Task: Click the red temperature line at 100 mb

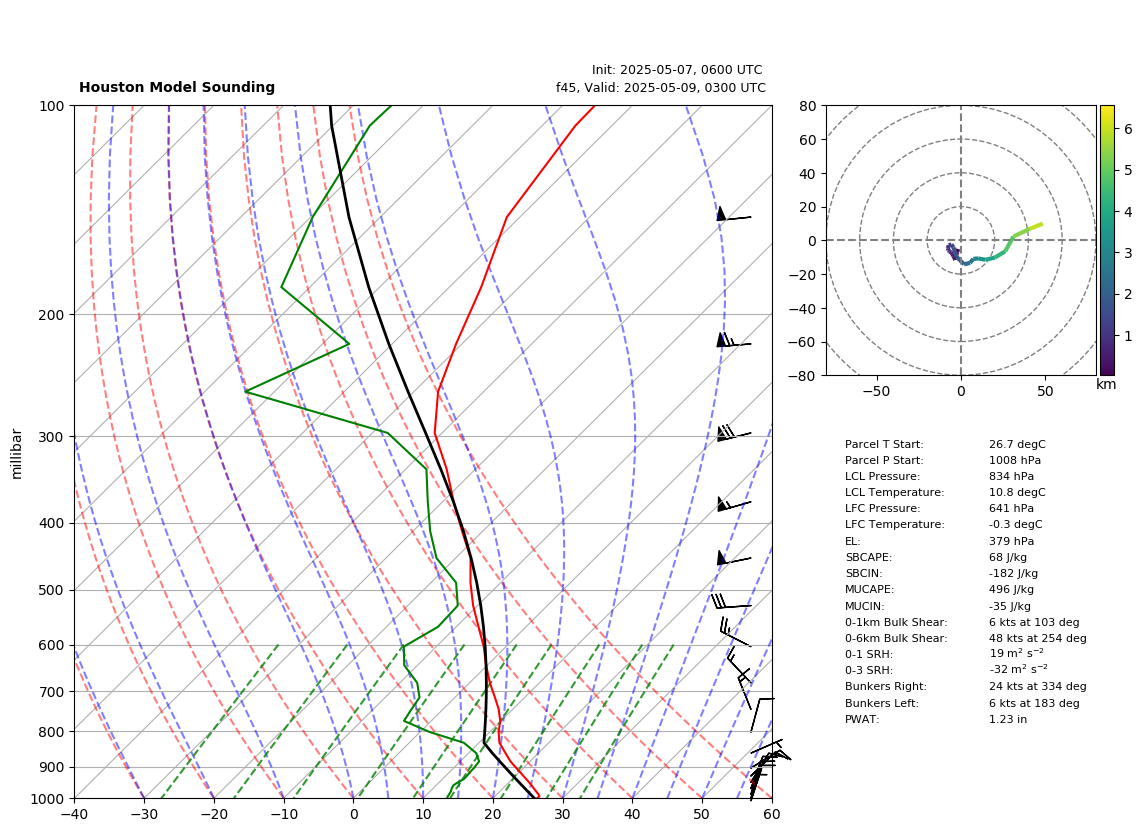Action: [x=594, y=107]
